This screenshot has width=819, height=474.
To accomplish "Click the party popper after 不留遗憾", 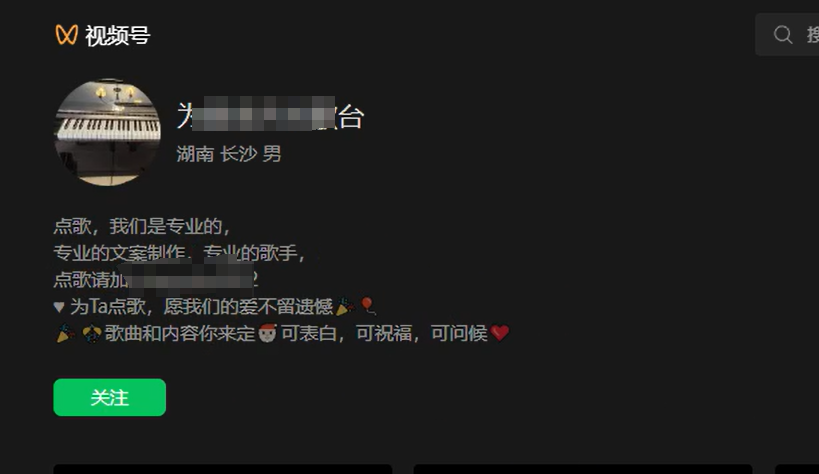I will tap(344, 306).
